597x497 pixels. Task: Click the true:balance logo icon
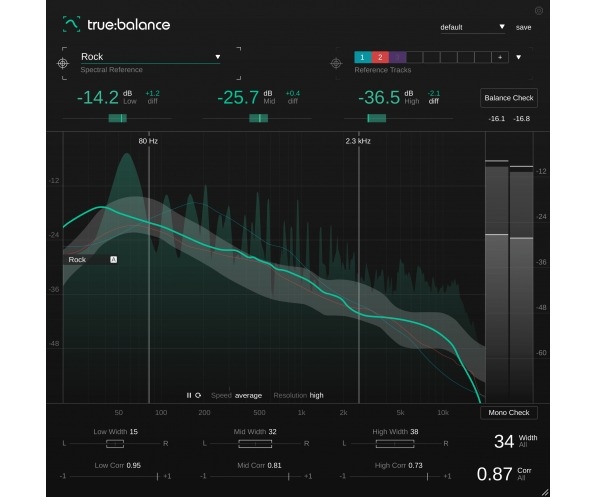pyautogui.click(x=71, y=24)
